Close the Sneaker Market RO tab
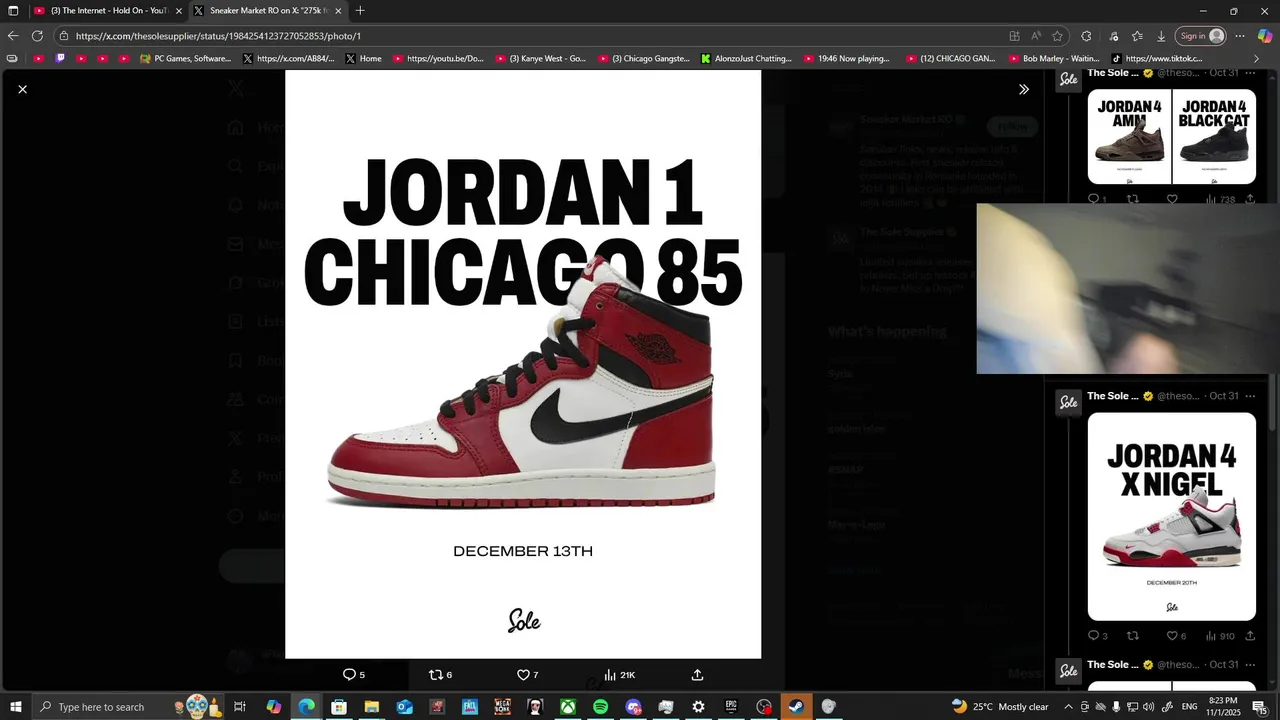This screenshot has height=720, width=1280. click(x=338, y=10)
